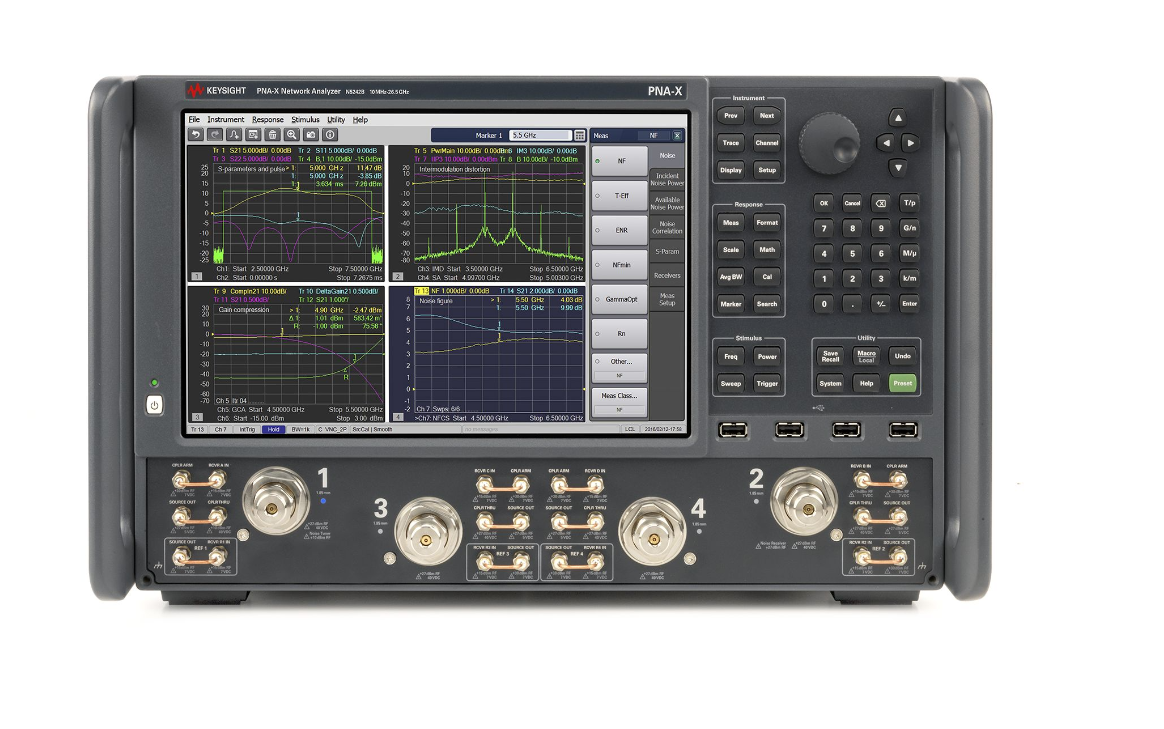
Task: Click the info icon in the toolbar
Action: (330, 134)
